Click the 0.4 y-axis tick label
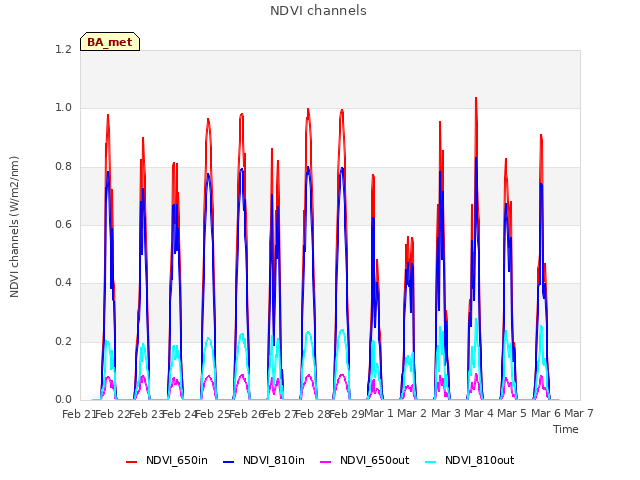 pos(63,282)
